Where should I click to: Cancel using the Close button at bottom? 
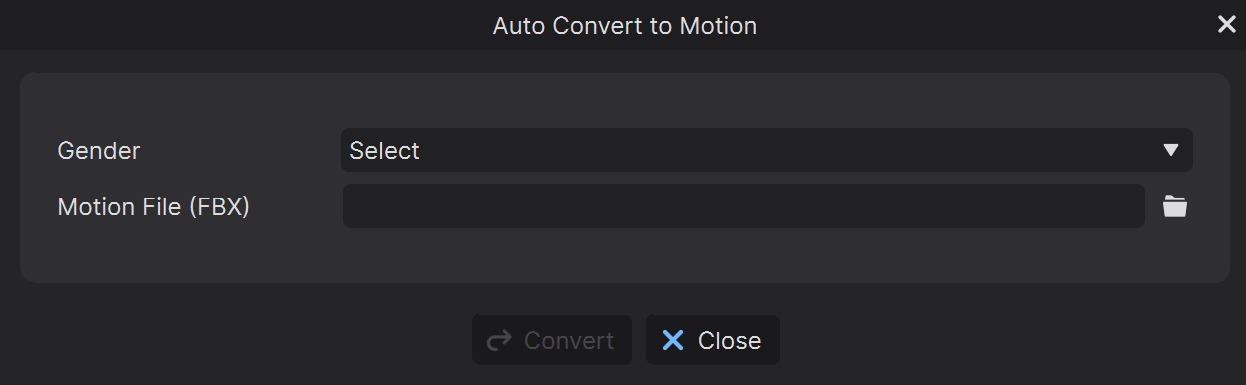coord(713,341)
